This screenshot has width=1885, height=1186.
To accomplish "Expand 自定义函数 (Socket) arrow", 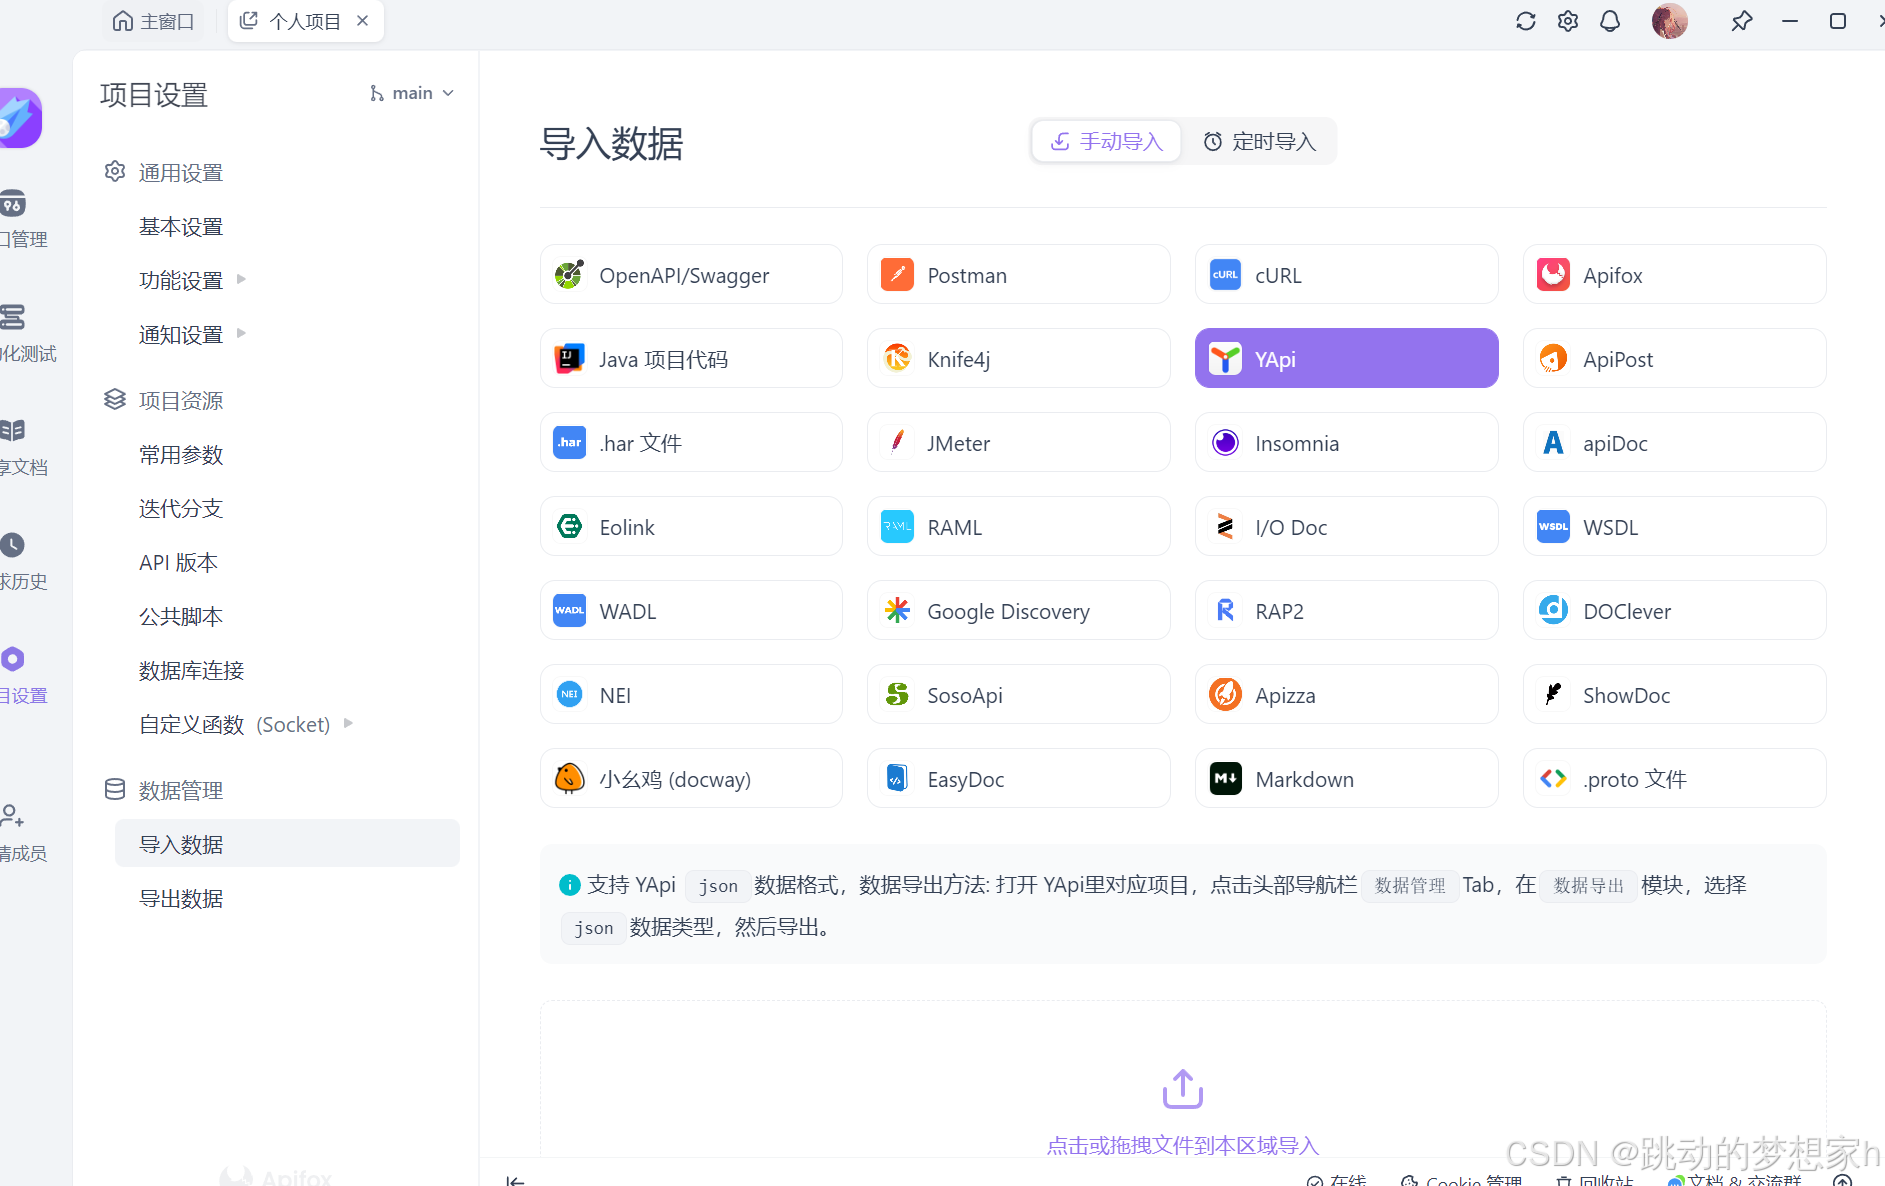I will (x=348, y=724).
